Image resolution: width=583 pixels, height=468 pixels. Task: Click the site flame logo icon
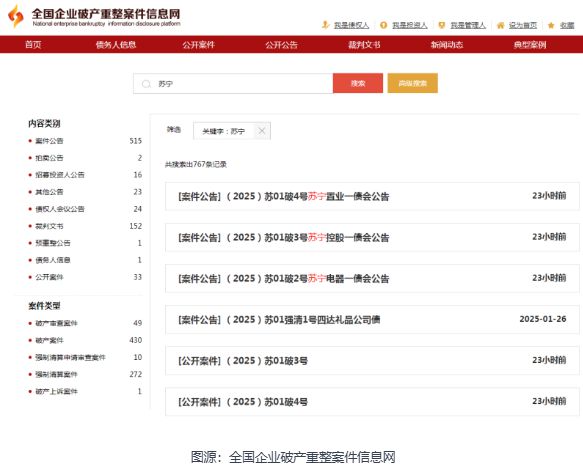[x=16, y=16]
